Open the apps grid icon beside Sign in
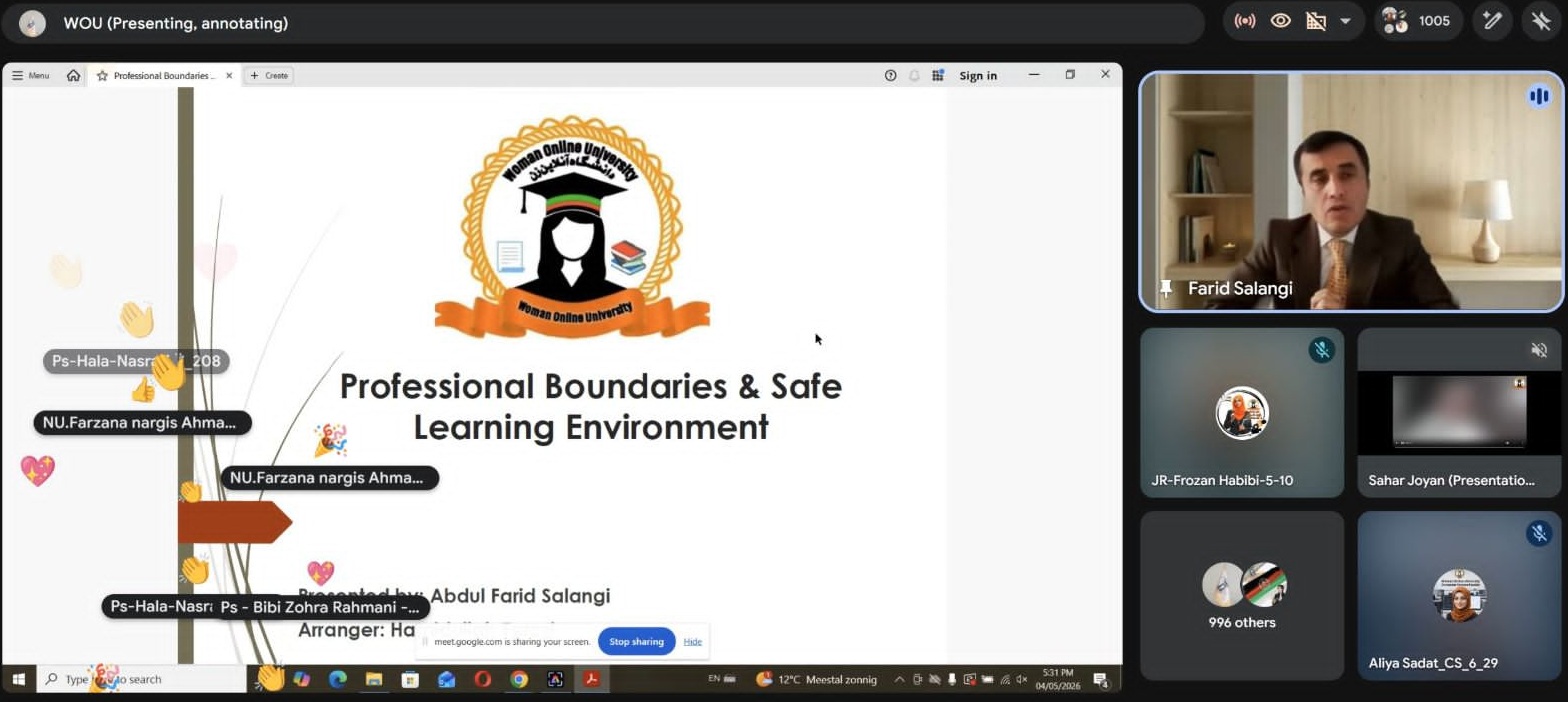The width and height of the screenshot is (1568, 702). 938,75
